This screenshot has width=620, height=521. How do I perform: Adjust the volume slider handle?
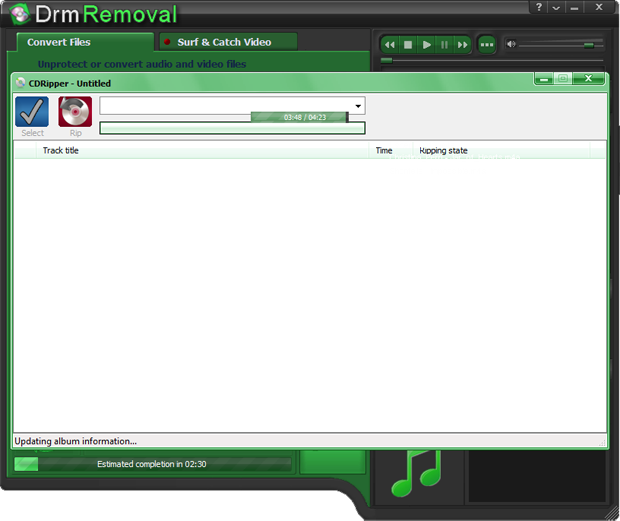[x=589, y=45]
